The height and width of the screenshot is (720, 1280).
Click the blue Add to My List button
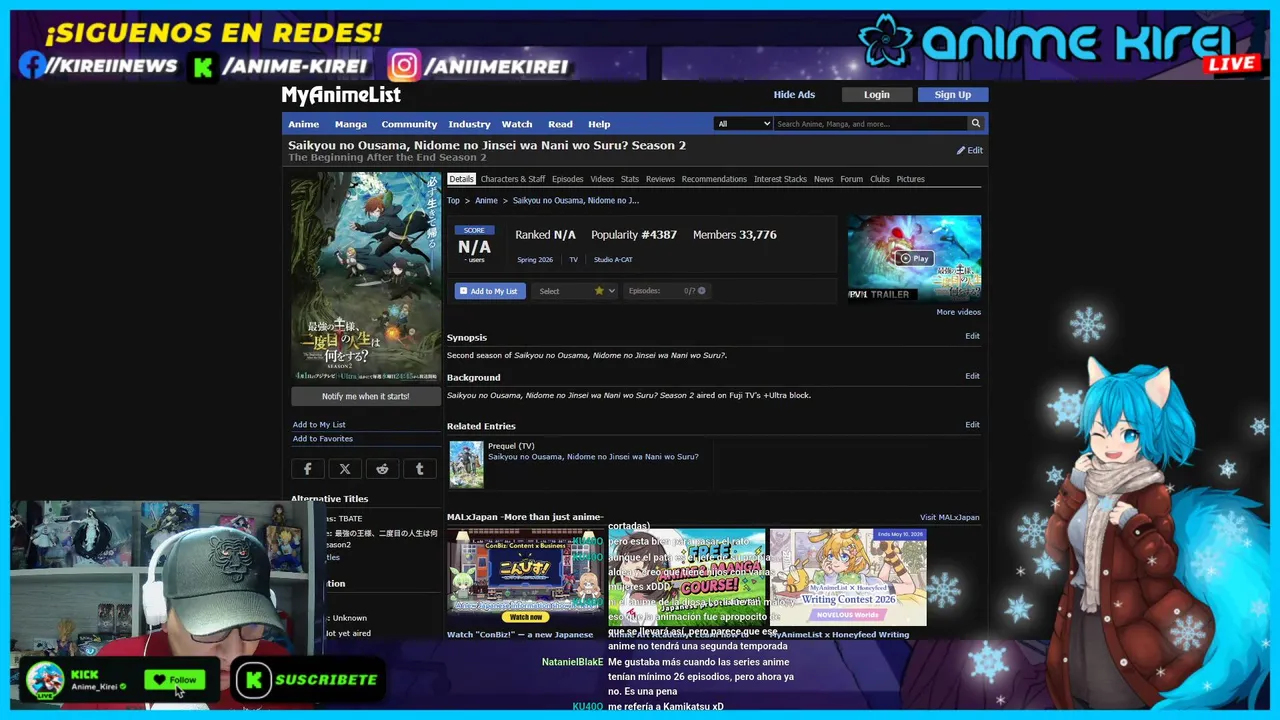click(x=490, y=291)
